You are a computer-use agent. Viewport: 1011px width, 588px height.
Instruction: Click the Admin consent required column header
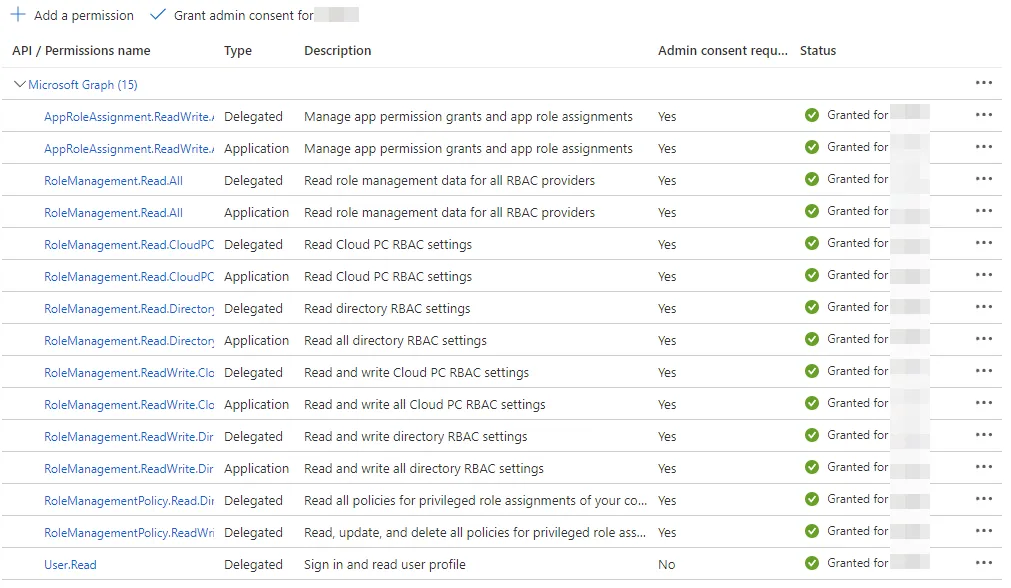722,51
